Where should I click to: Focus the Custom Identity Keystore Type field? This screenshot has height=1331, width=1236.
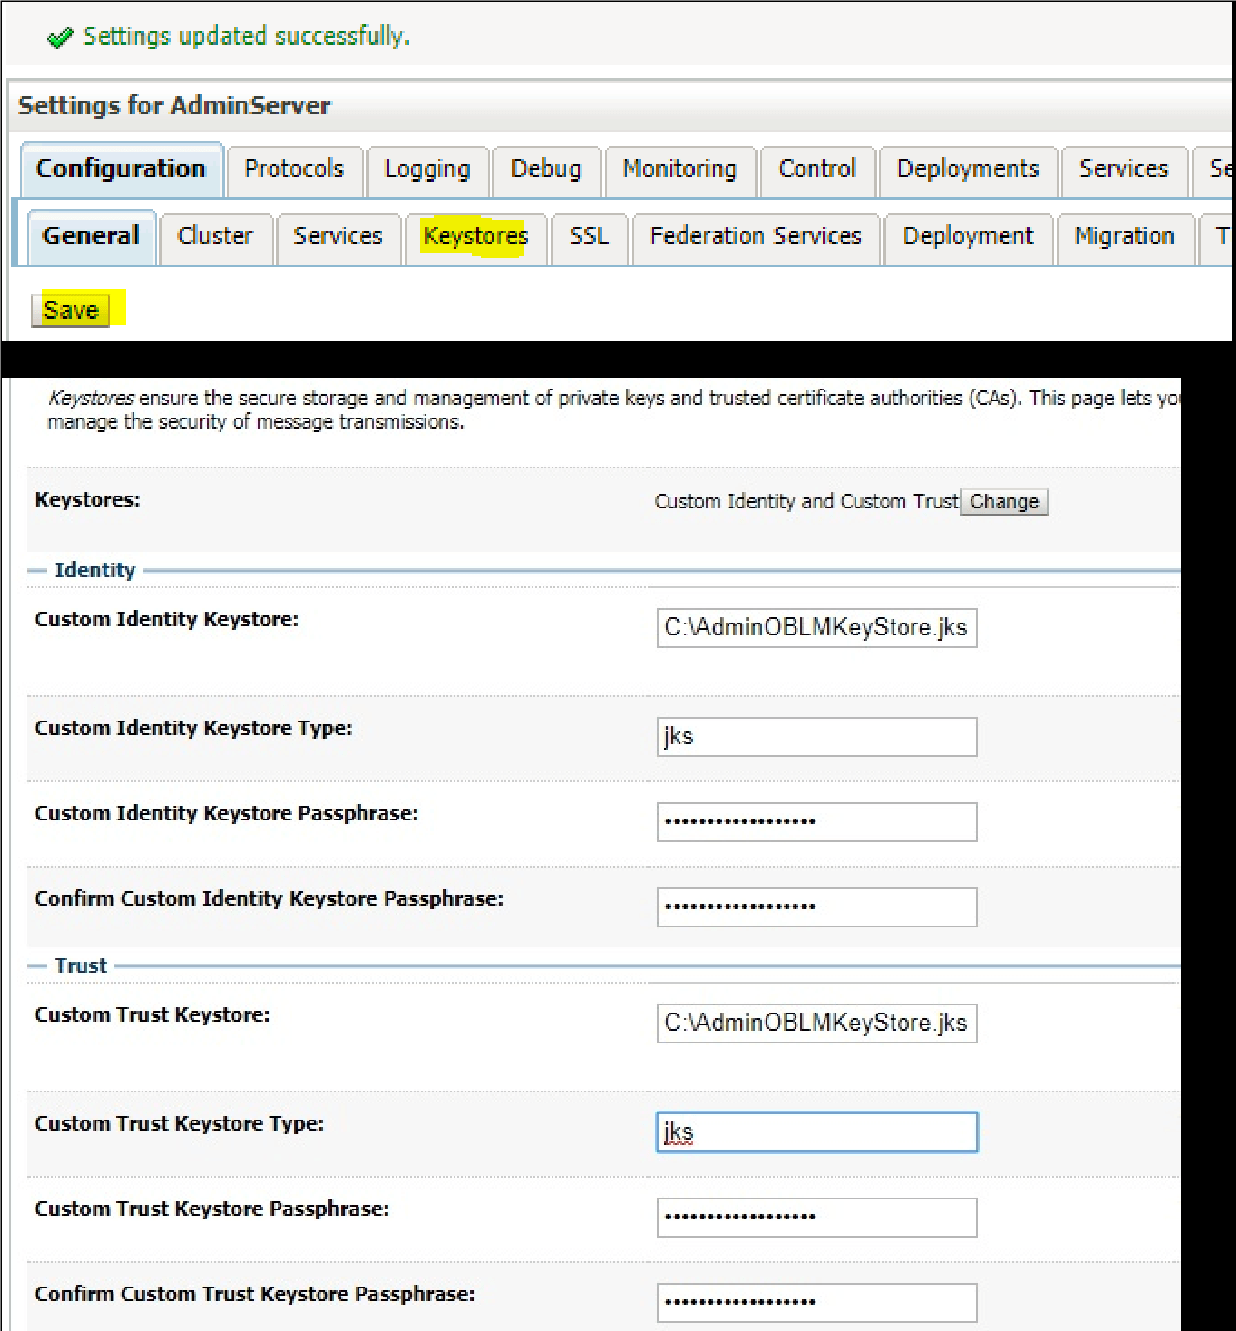[x=816, y=737]
